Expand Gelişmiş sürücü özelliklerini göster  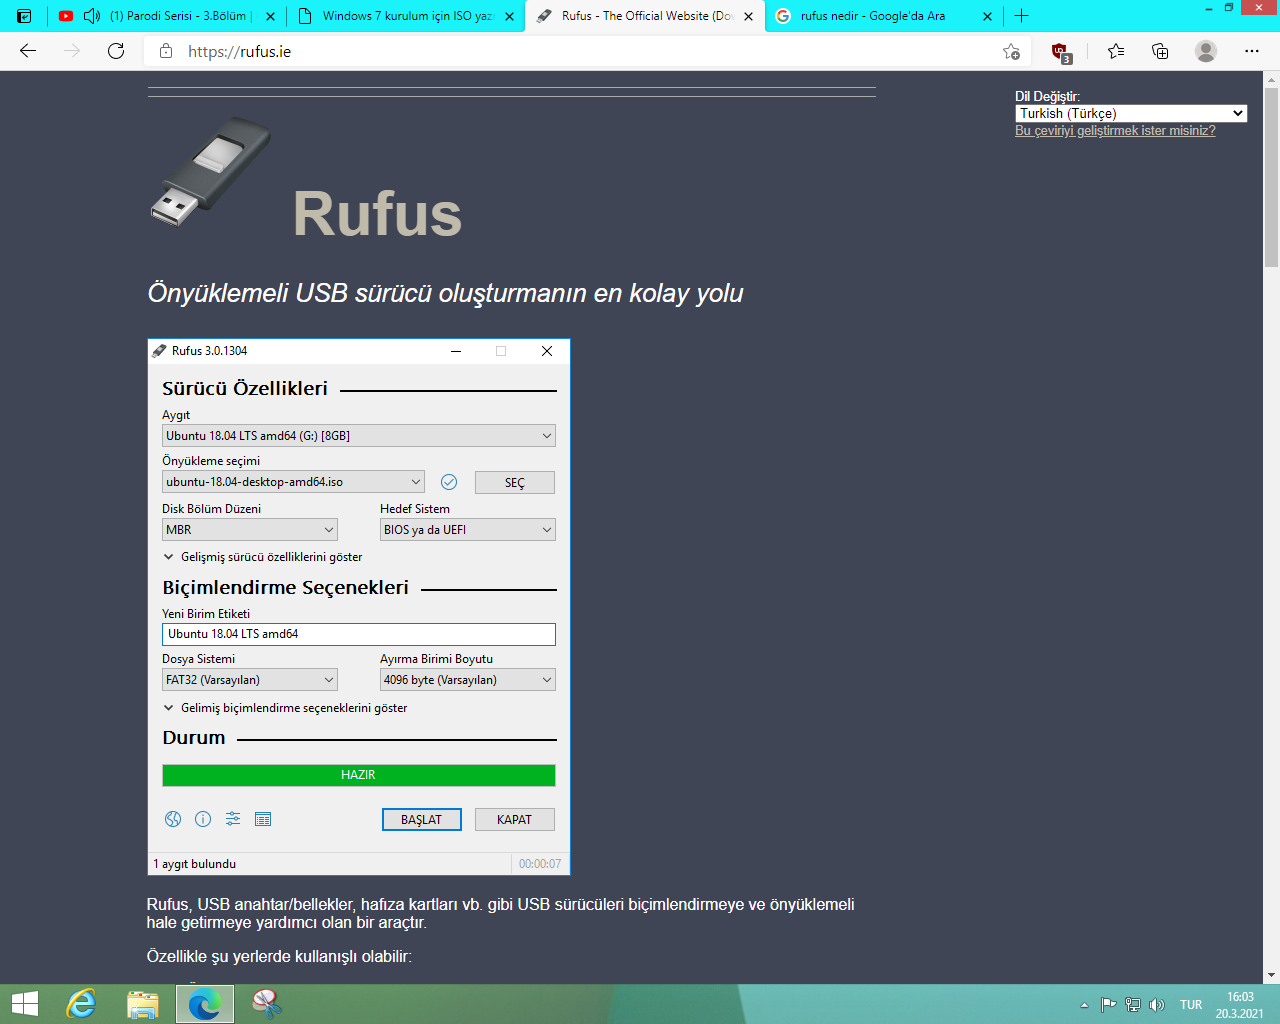(x=263, y=557)
